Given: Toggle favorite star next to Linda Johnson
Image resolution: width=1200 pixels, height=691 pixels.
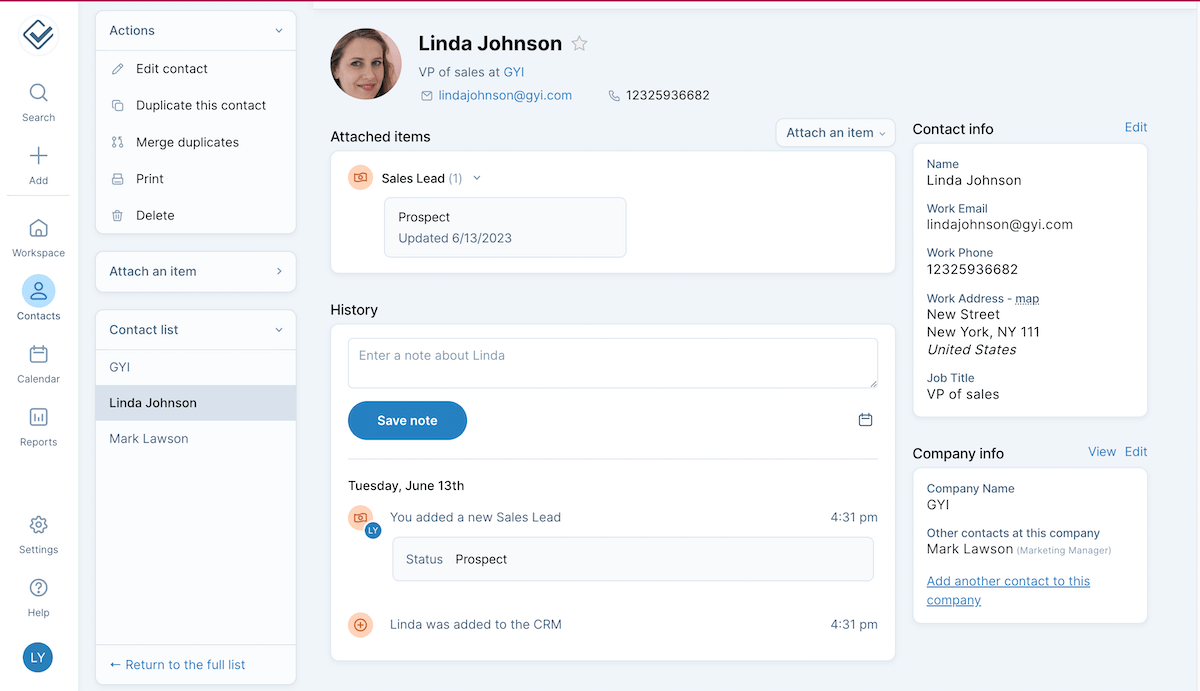Looking at the screenshot, I should (x=579, y=44).
